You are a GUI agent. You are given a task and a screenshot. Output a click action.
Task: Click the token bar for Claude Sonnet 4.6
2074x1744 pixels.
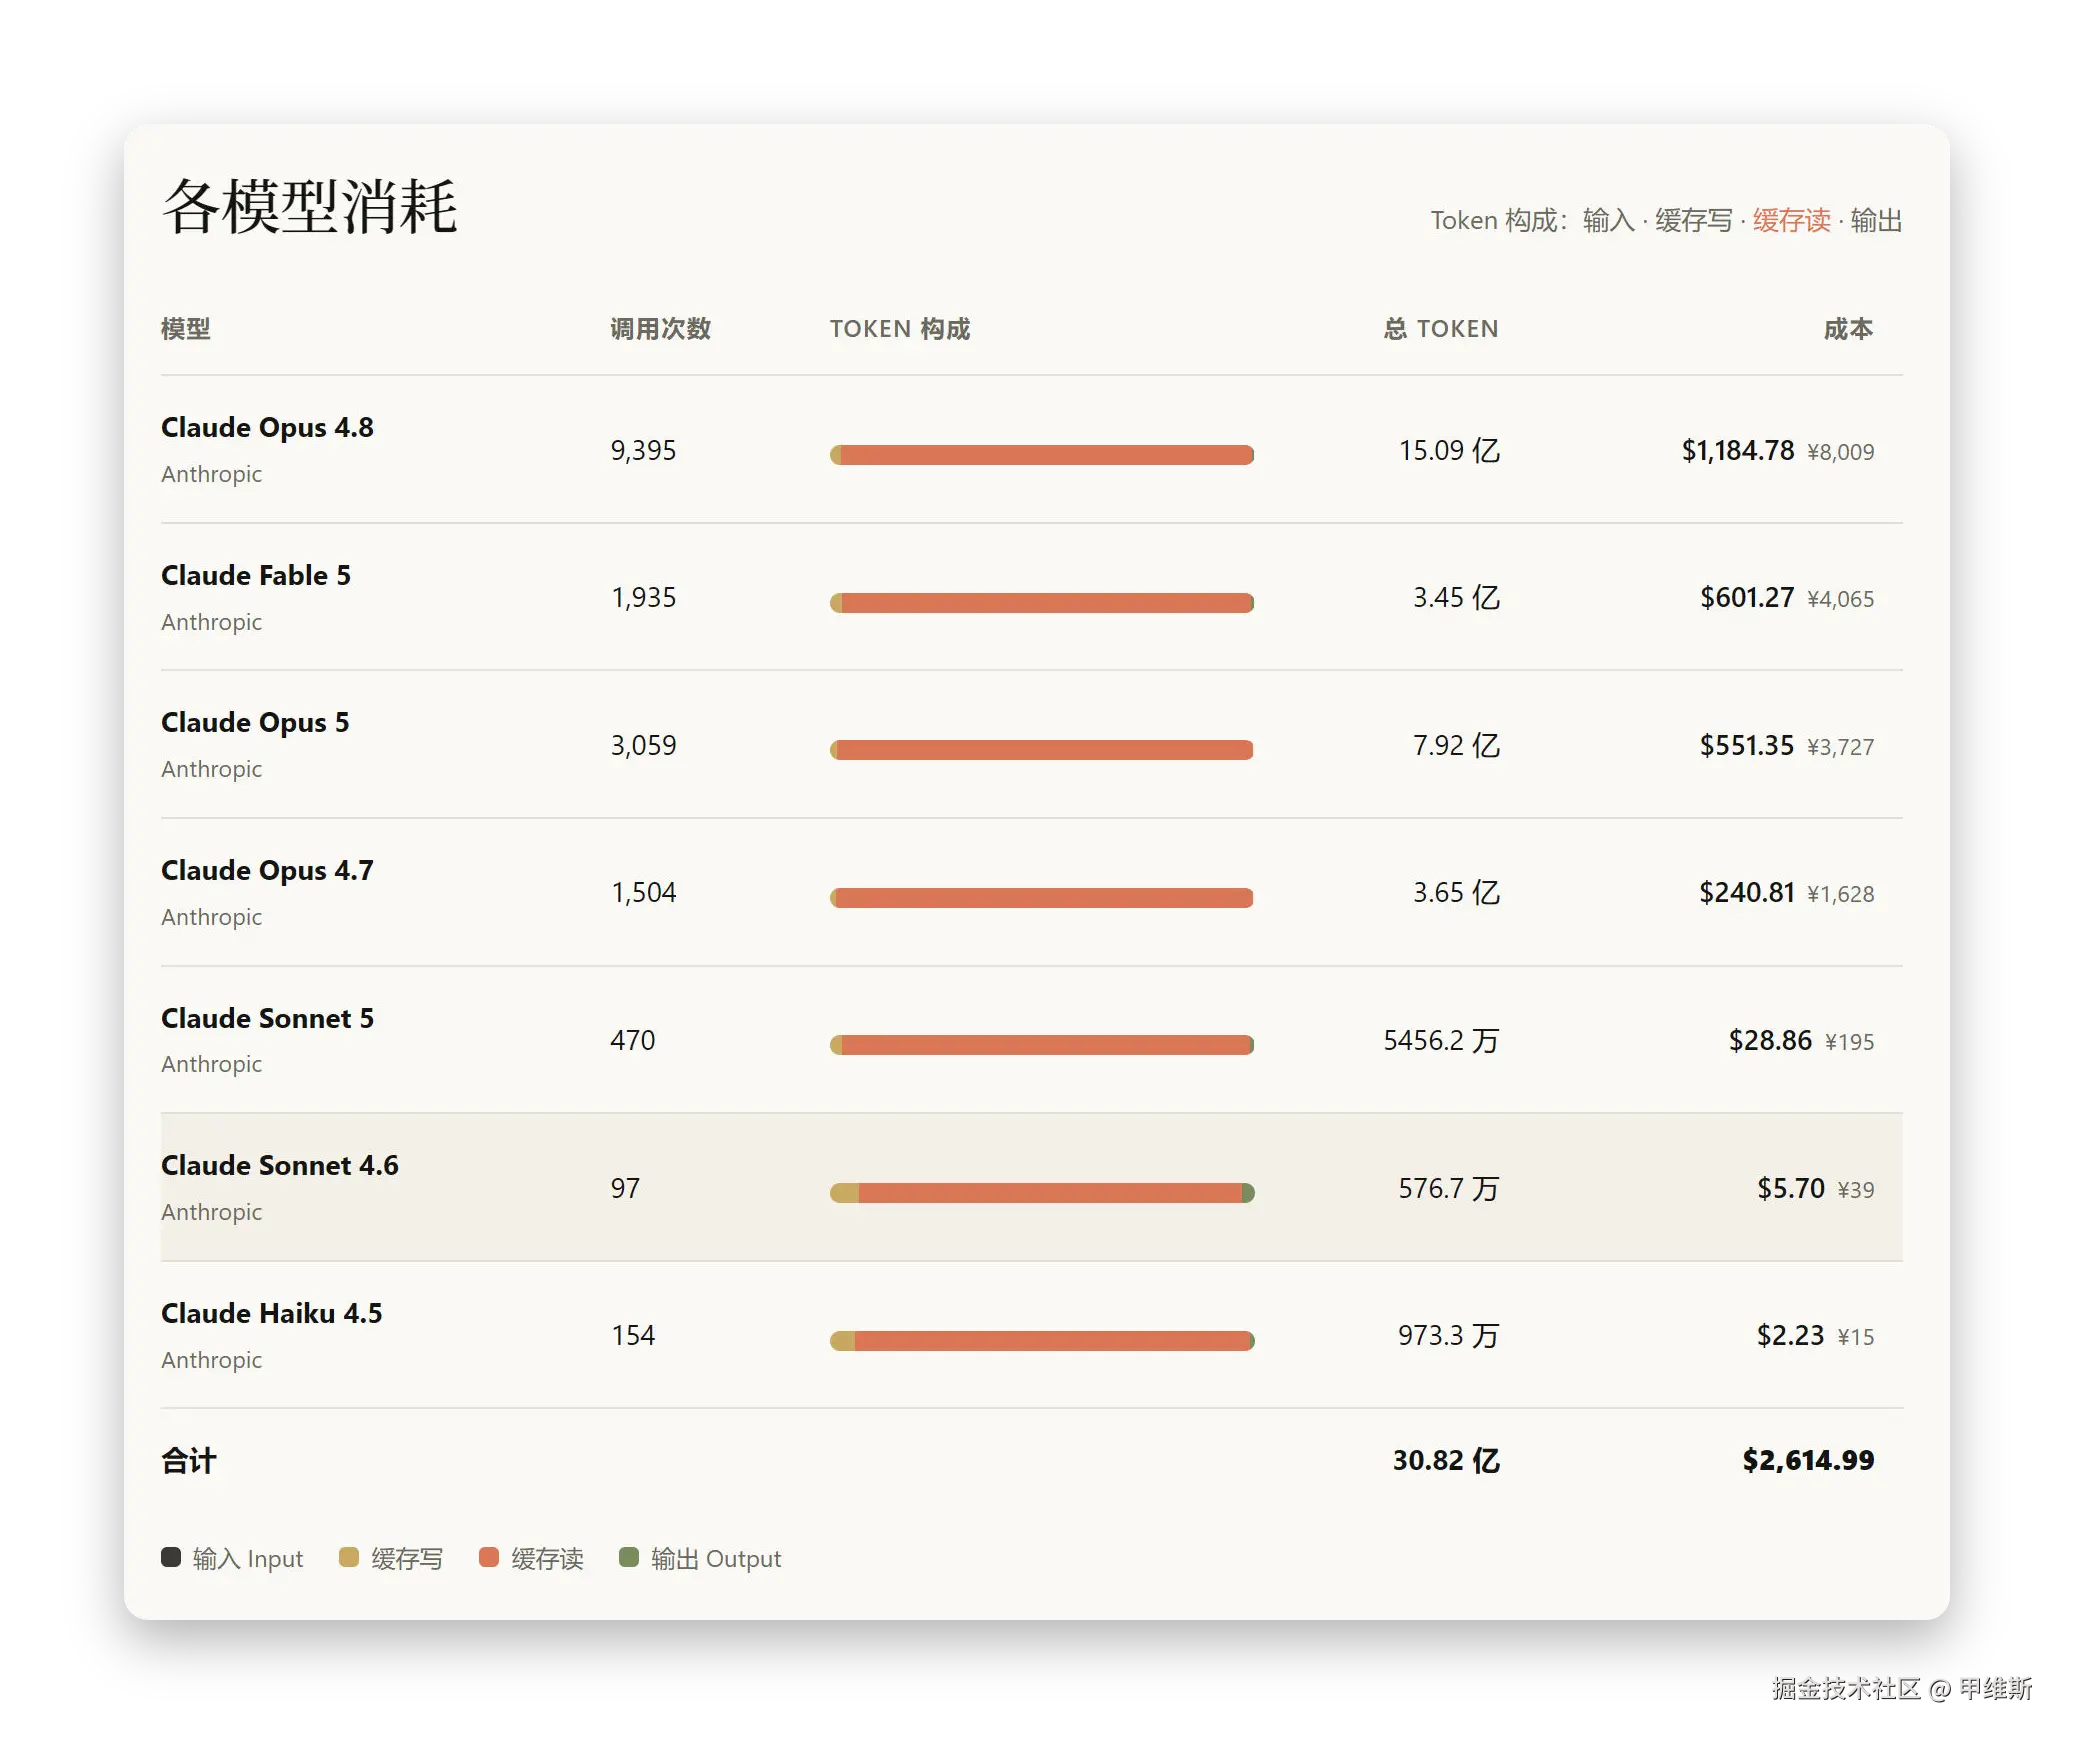point(1042,1193)
